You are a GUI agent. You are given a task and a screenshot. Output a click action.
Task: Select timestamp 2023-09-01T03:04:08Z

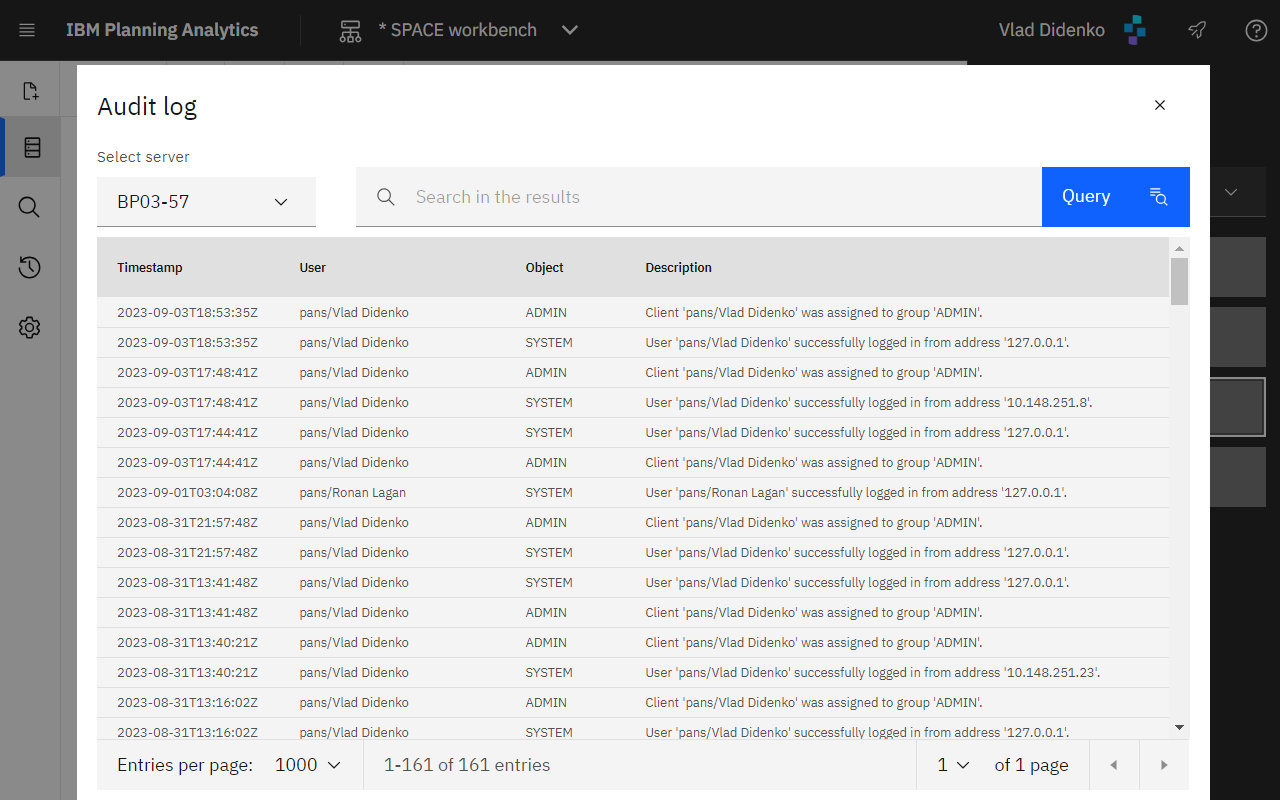point(188,493)
